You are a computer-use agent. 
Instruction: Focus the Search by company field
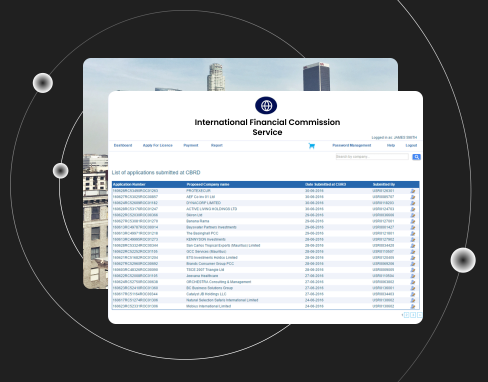372,157
